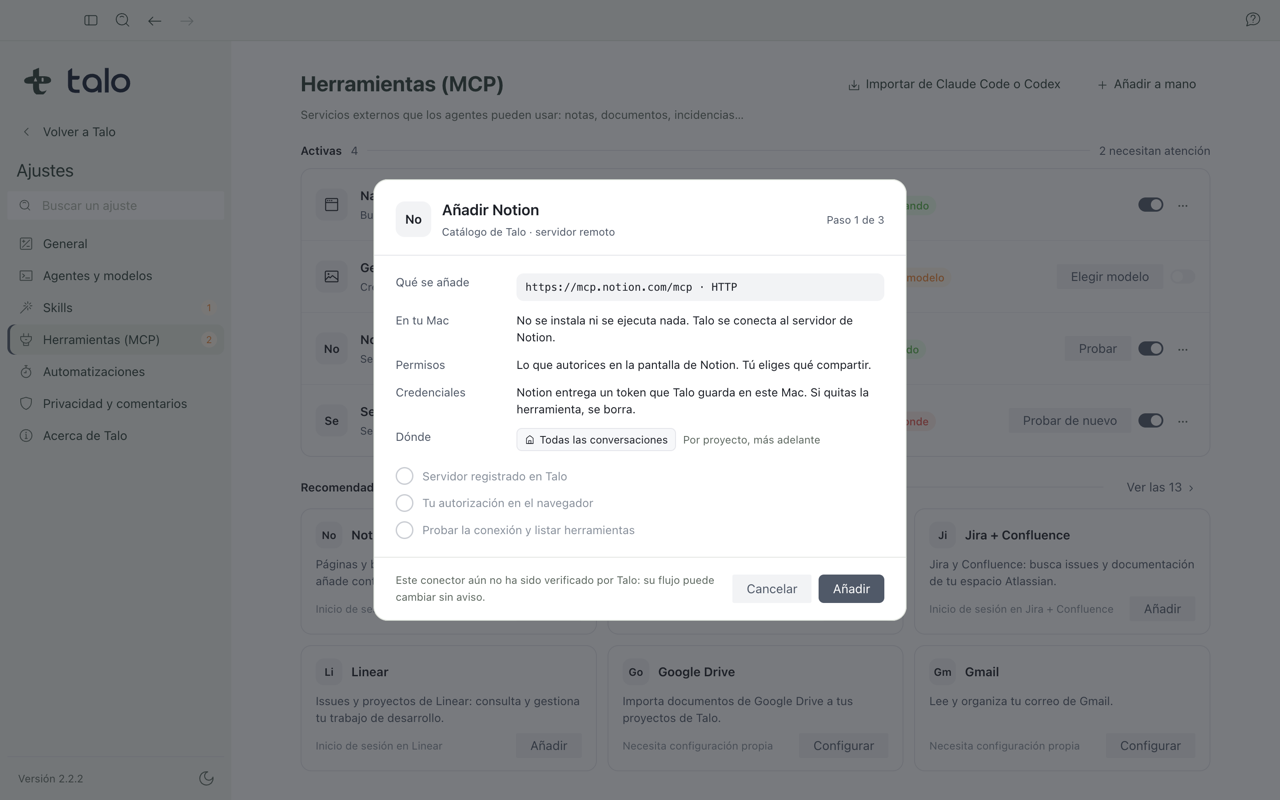The height and width of the screenshot is (800, 1280).
Task: Click the image icon of second active tool
Action: 331,277
